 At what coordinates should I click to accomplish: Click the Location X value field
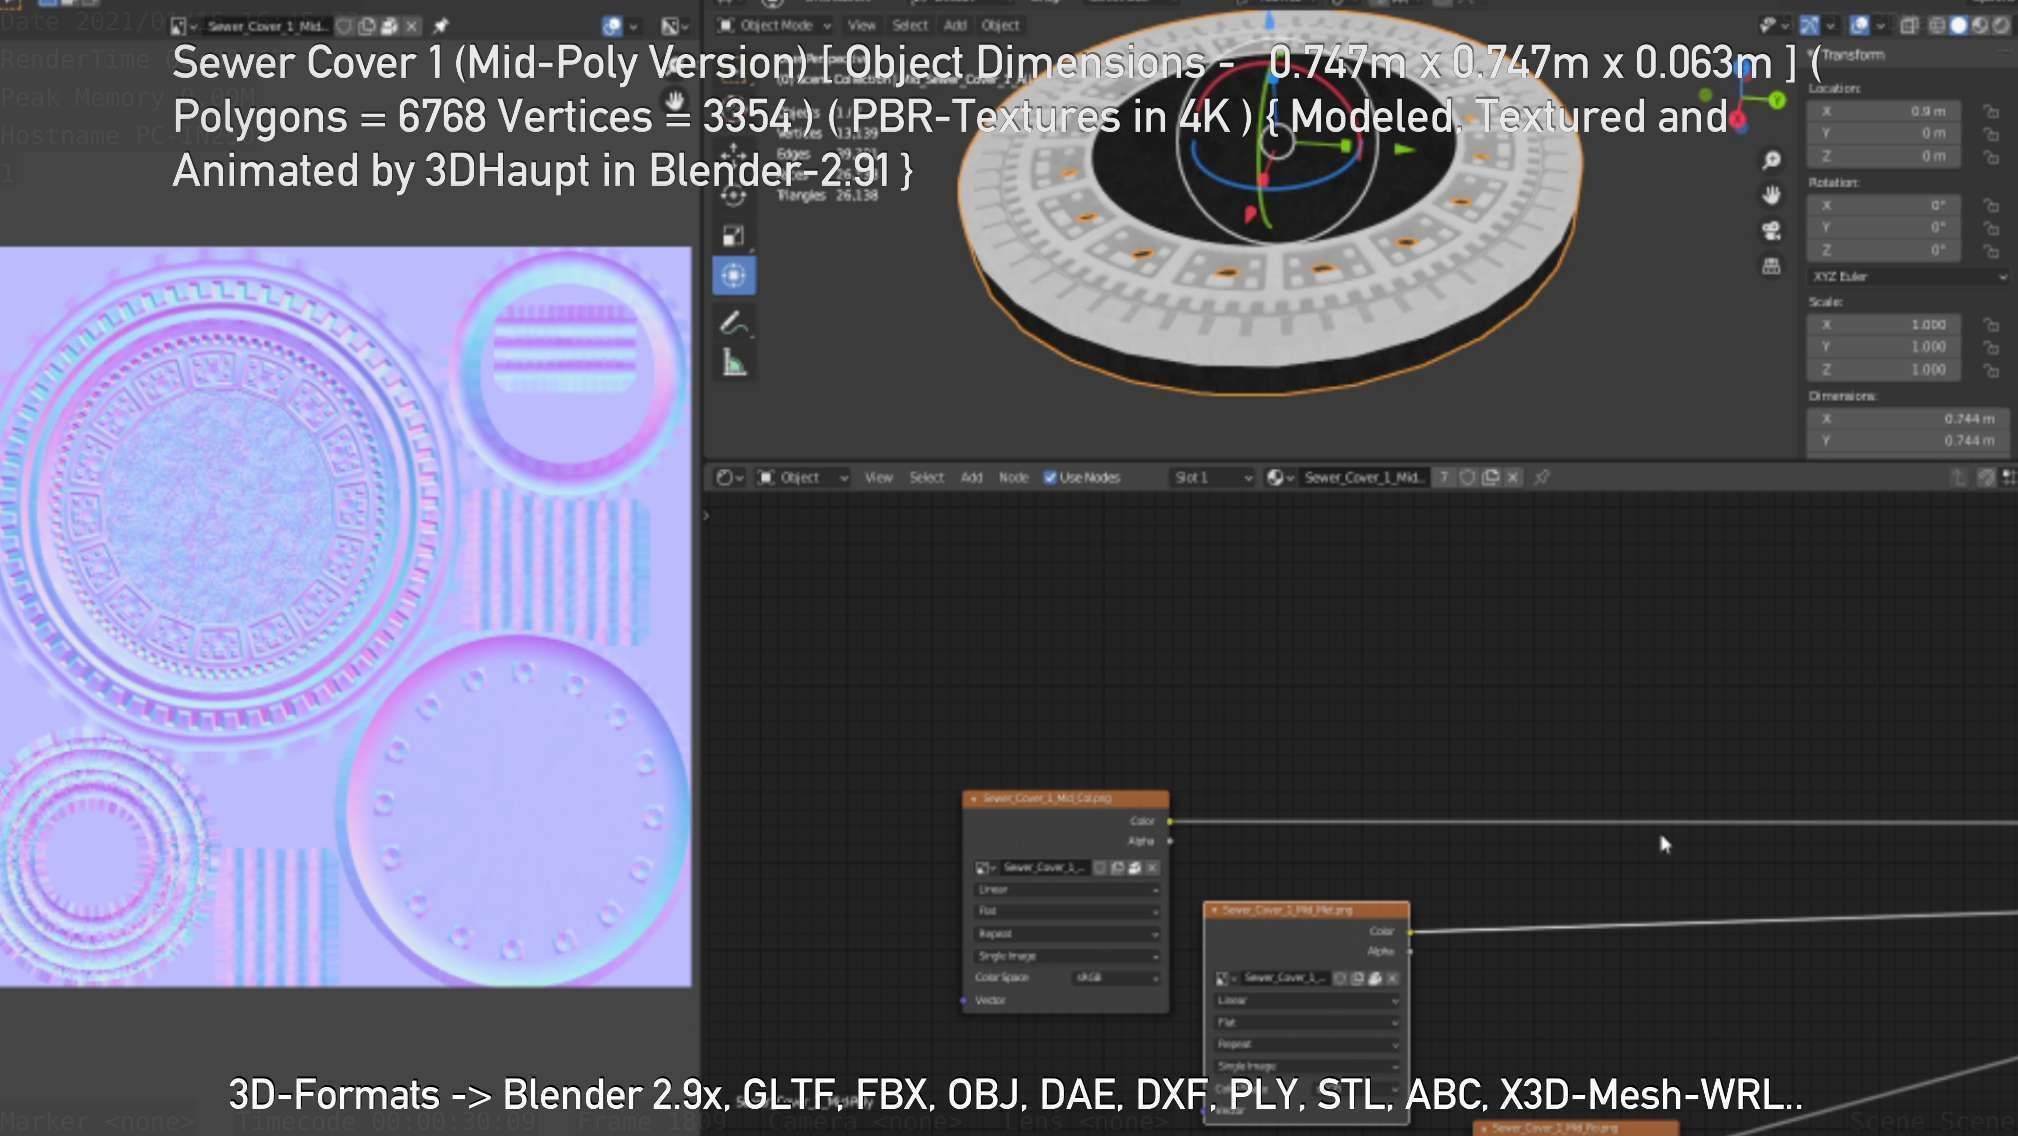(1884, 111)
